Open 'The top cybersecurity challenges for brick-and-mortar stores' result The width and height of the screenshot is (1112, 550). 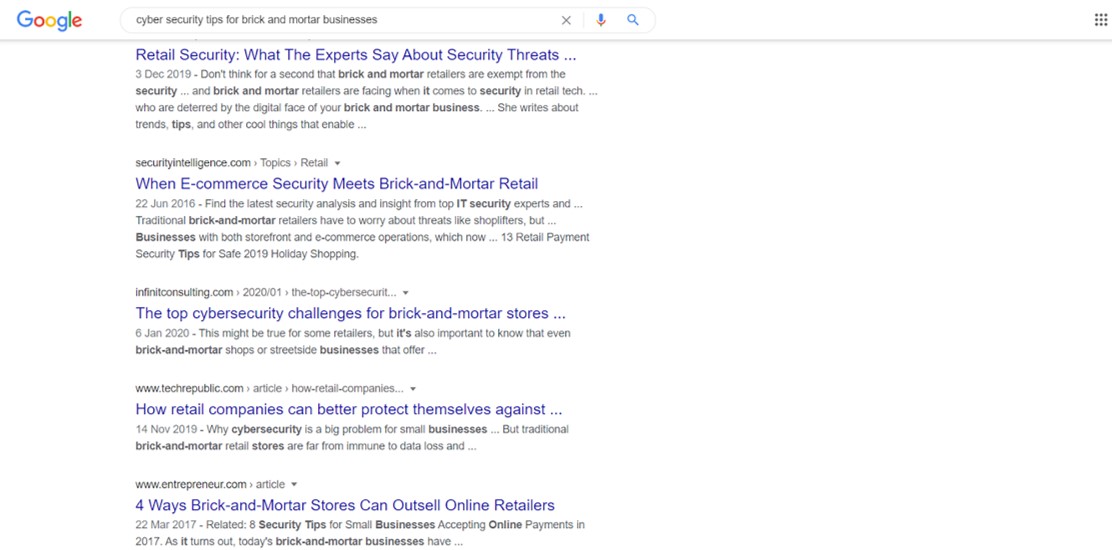pos(350,313)
